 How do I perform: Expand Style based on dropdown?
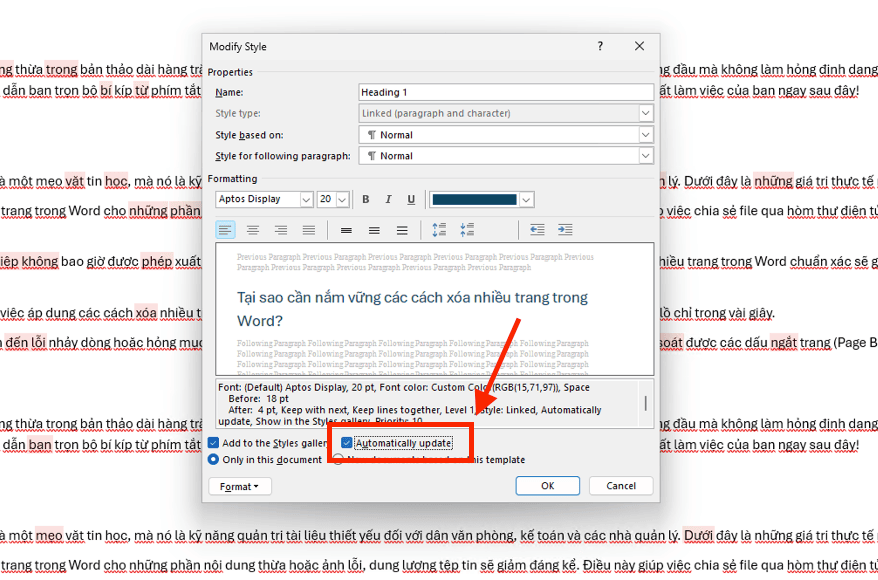click(x=646, y=135)
